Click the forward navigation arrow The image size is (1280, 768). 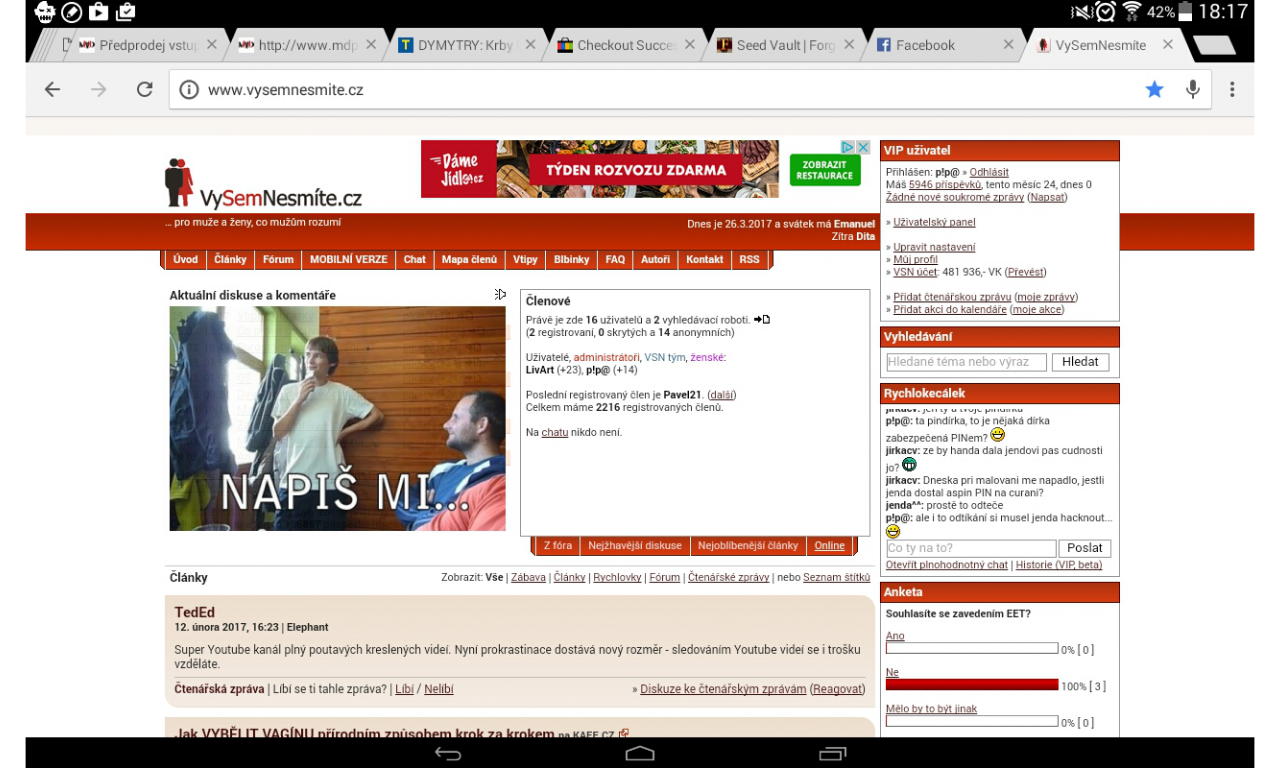coord(98,90)
